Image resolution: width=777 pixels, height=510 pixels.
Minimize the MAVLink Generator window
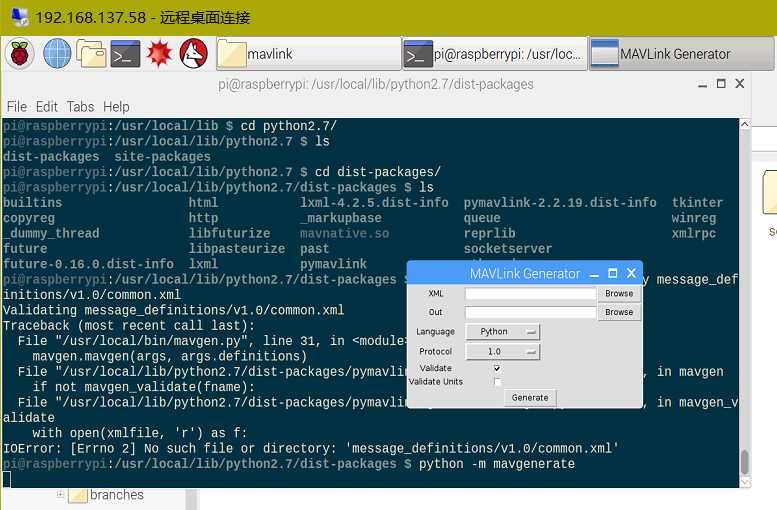[594, 274]
